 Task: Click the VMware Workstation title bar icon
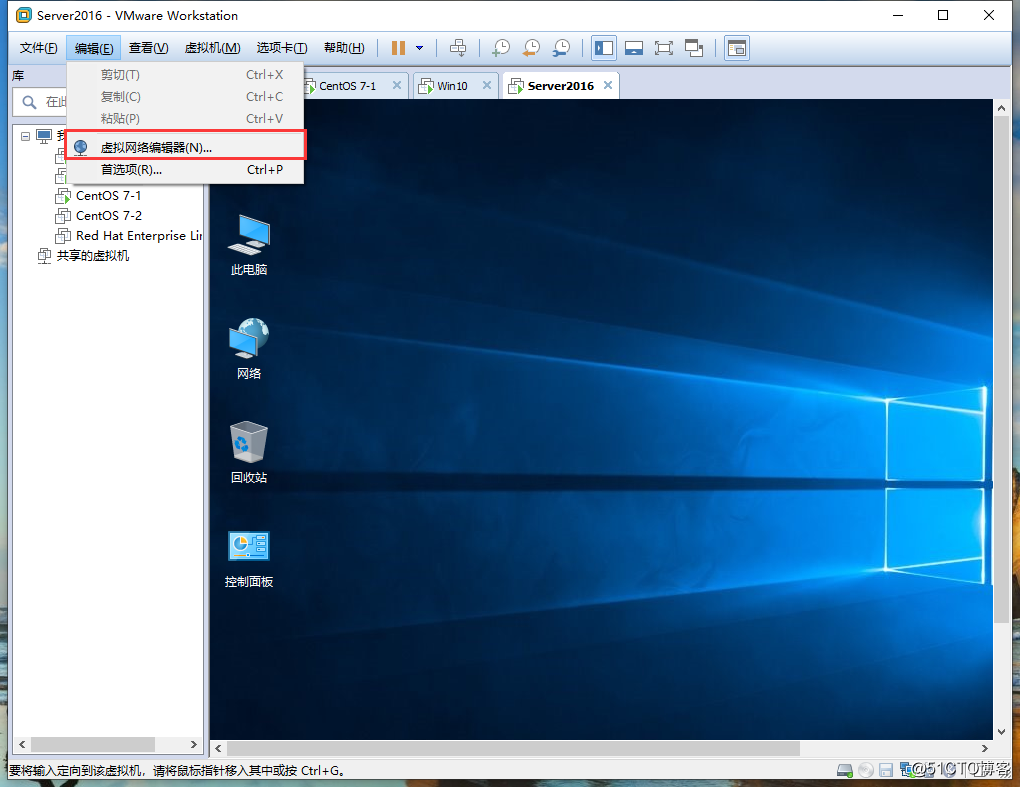23,15
